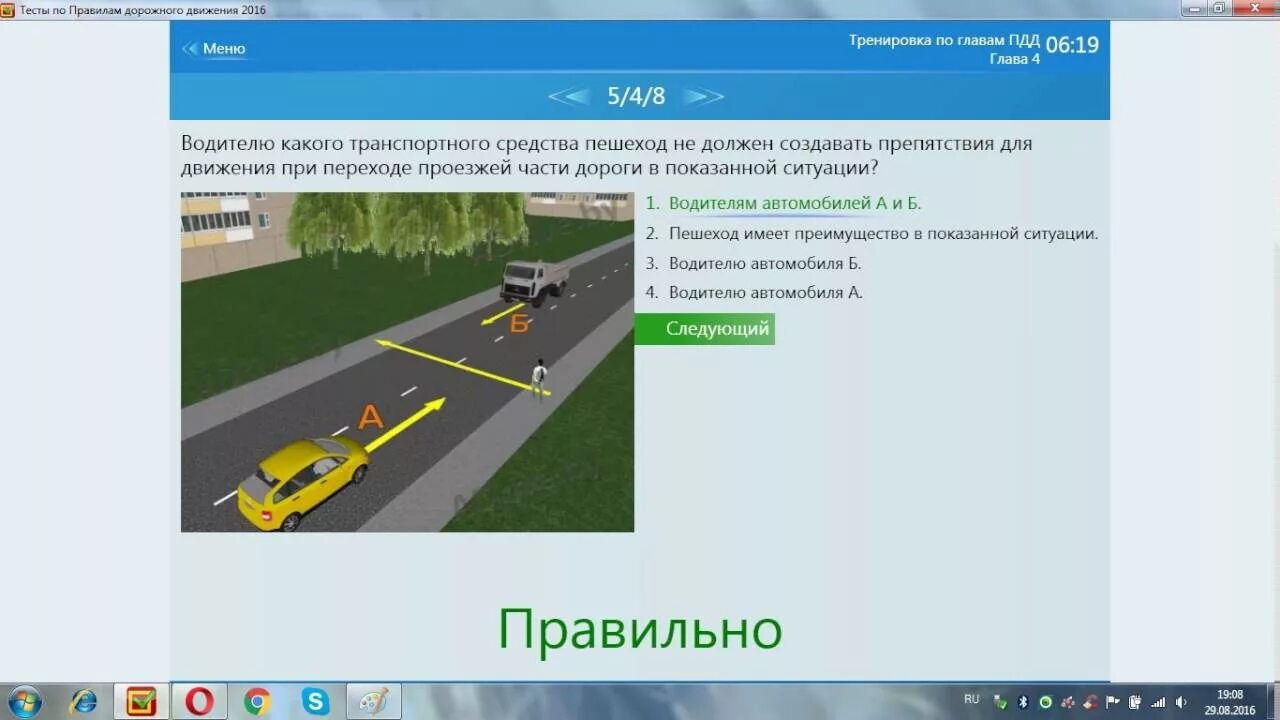The height and width of the screenshot is (720, 1280).
Task: Select answer 2 Пешеход имеет преимущество
Action: [x=871, y=233]
